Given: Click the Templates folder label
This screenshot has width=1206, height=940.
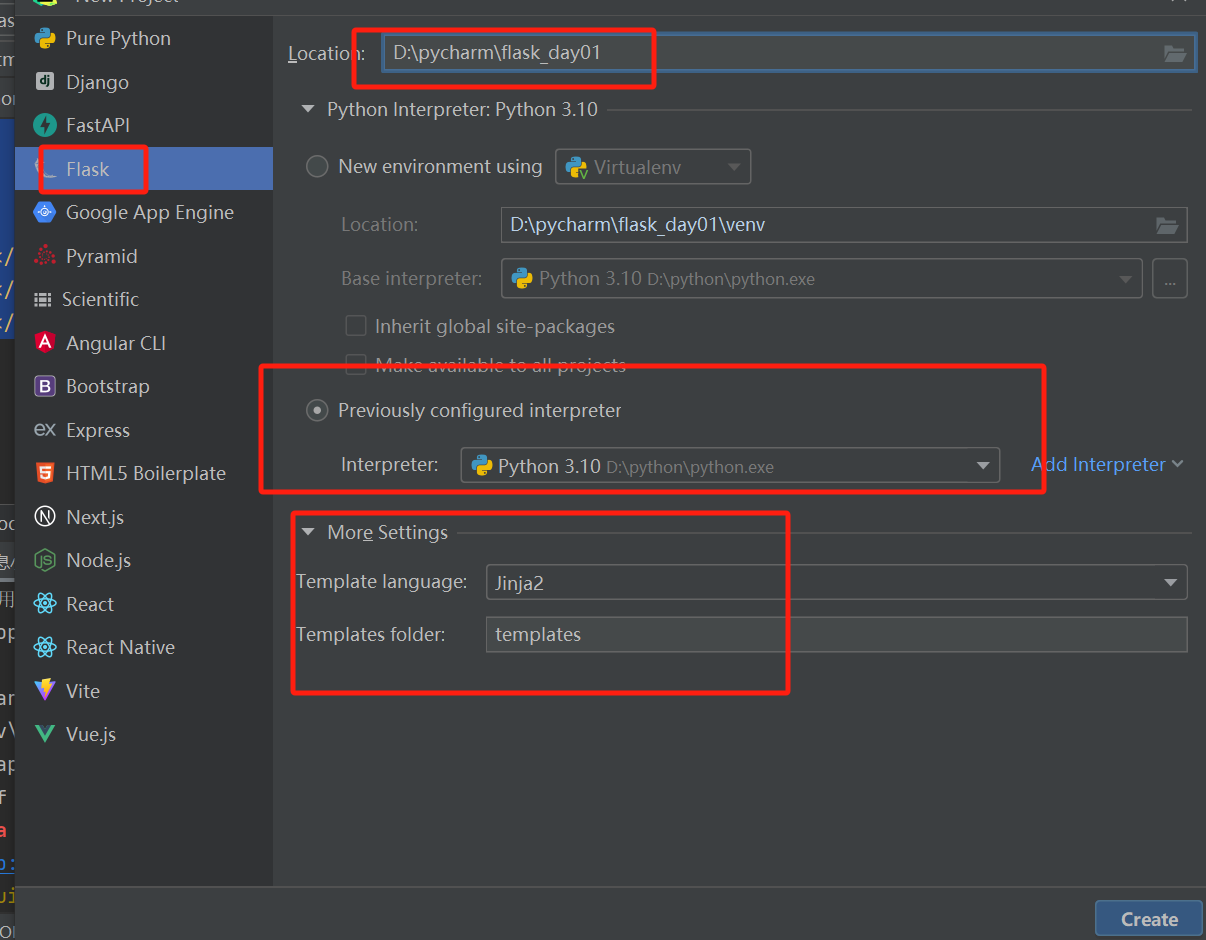Looking at the screenshot, I should point(371,634).
